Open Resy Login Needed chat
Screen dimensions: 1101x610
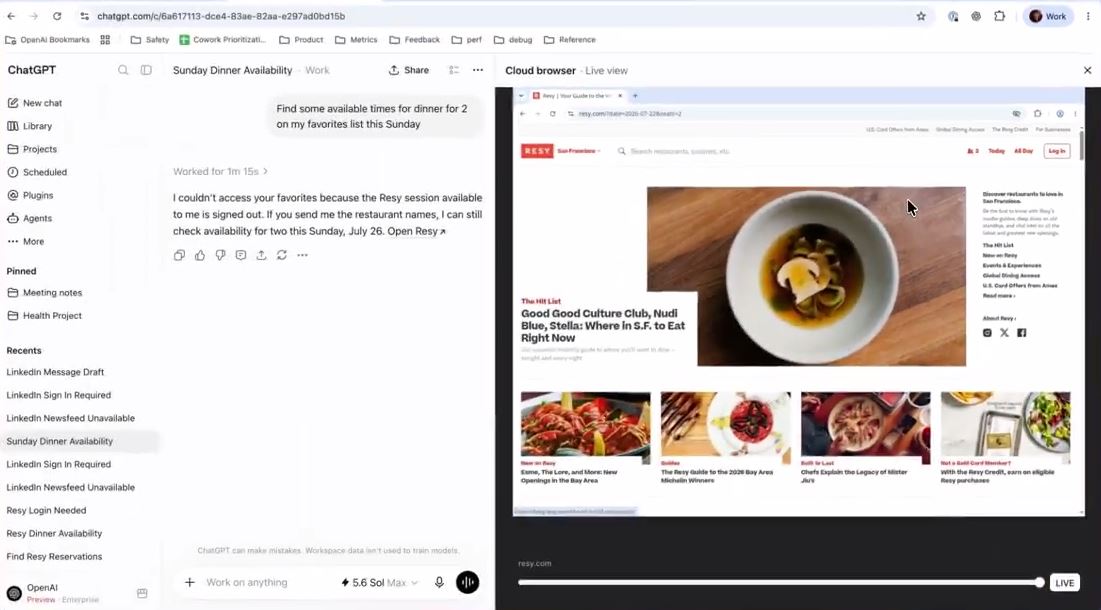click(x=46, y=510)
